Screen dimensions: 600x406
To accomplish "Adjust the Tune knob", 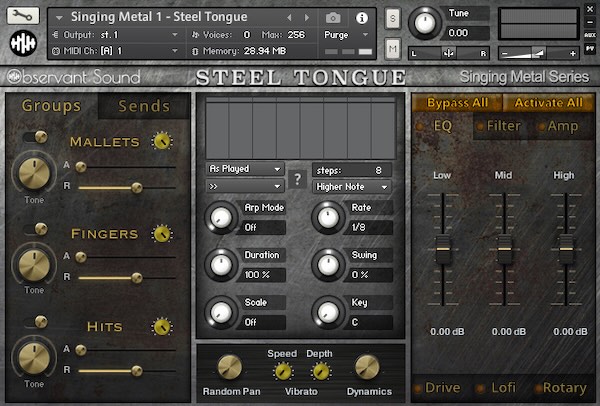I will click(x=425, y=23).
